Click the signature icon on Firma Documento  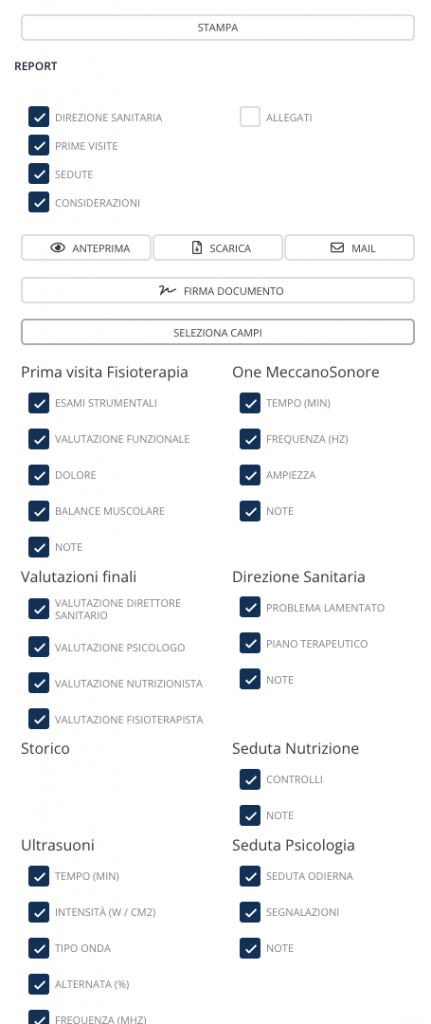pos(167,291)
